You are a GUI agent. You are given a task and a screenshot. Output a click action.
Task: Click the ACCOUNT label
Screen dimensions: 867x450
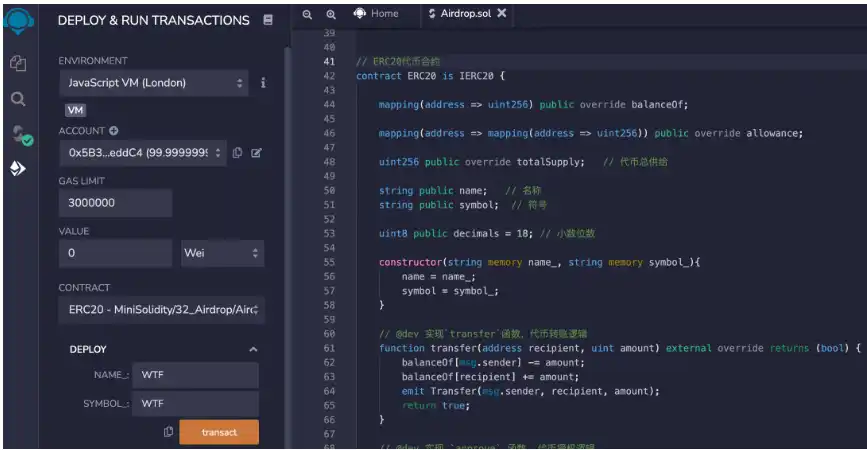coord(82,131)
